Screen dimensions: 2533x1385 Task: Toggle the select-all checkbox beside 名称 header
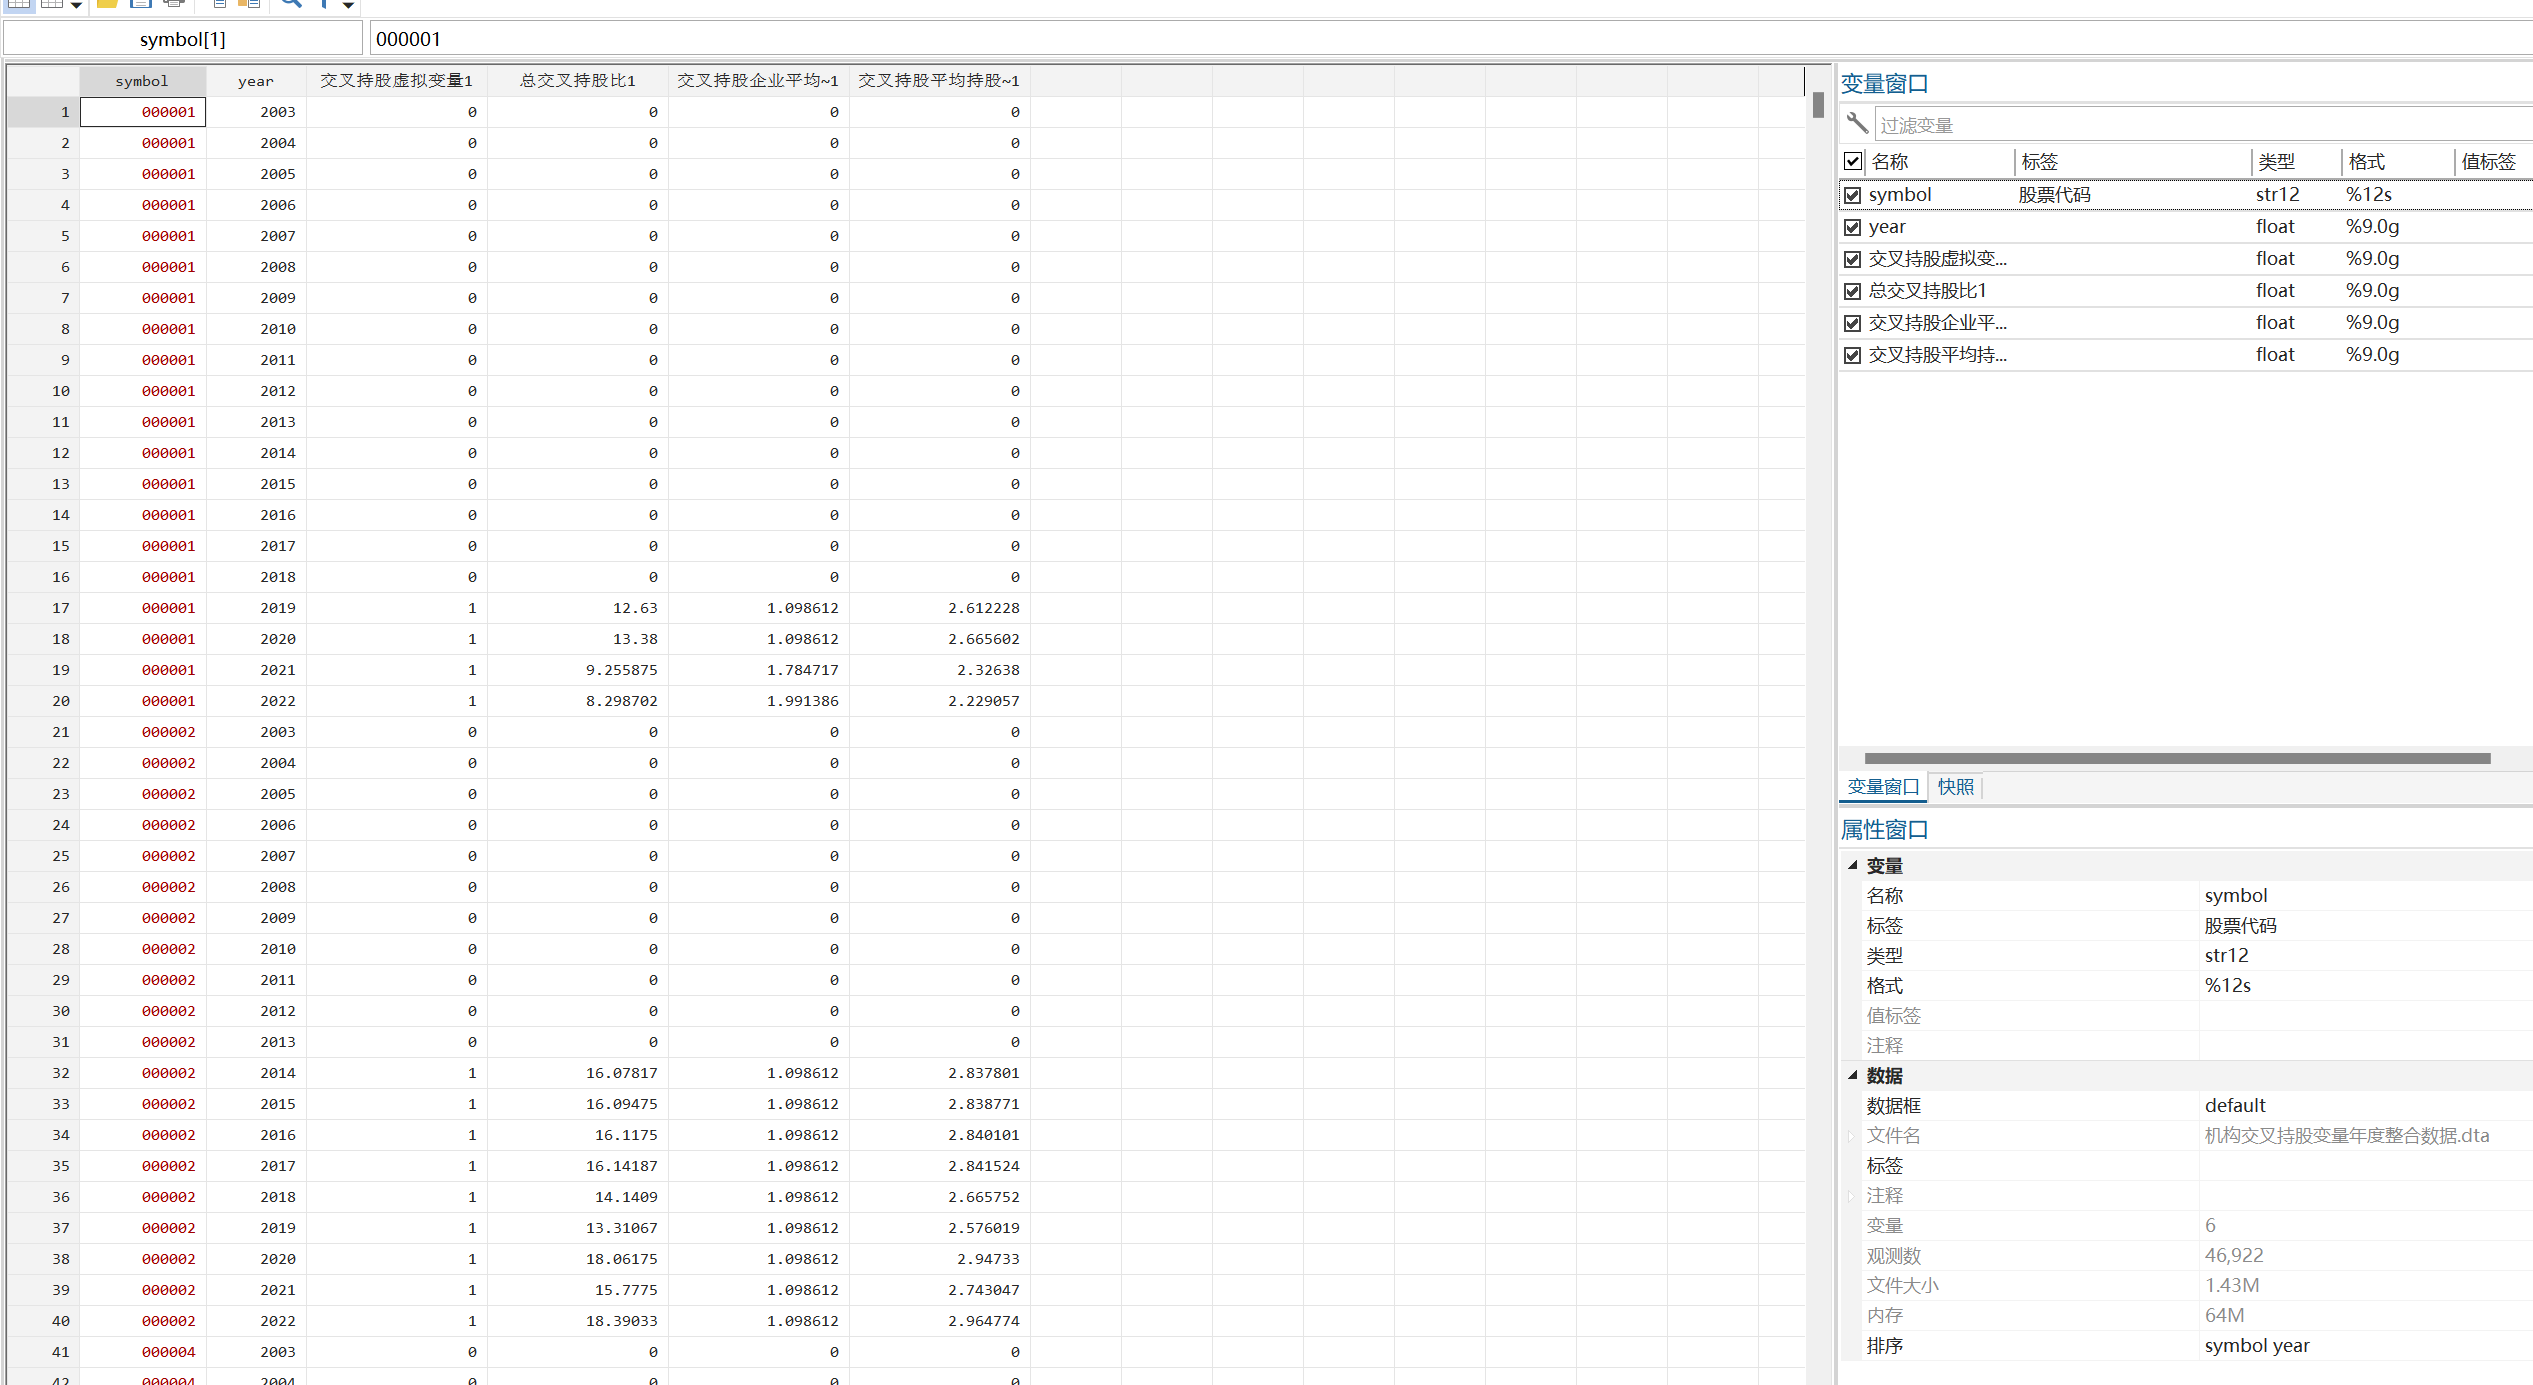click(1853, 161)
